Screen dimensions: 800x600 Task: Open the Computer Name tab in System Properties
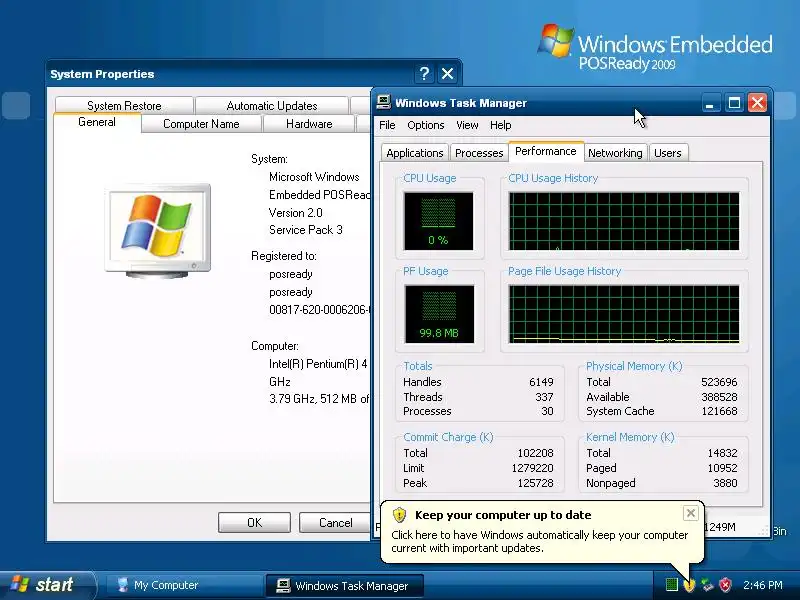tap(201, 124)
